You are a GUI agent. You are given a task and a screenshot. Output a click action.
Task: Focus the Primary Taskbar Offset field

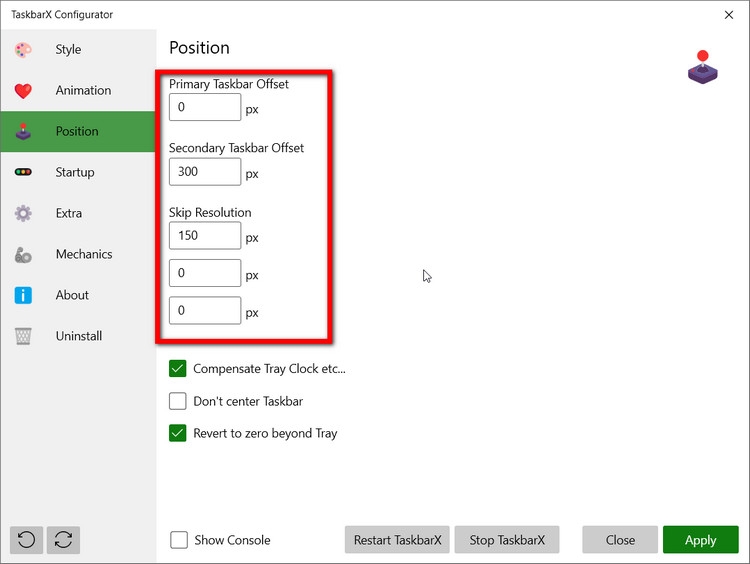205,108
